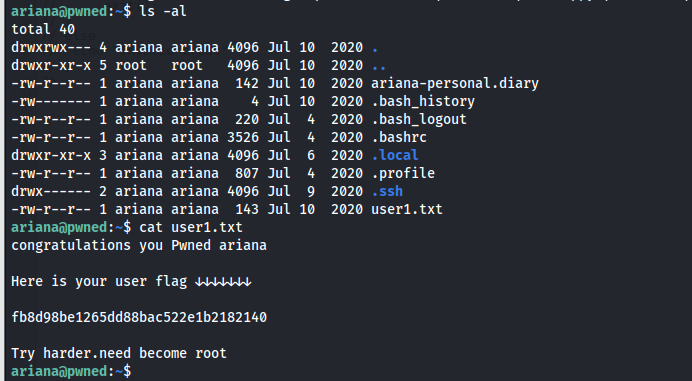Select user1.txt in the listing
This screenshot has height=381, width=692.
click(407, 209)
